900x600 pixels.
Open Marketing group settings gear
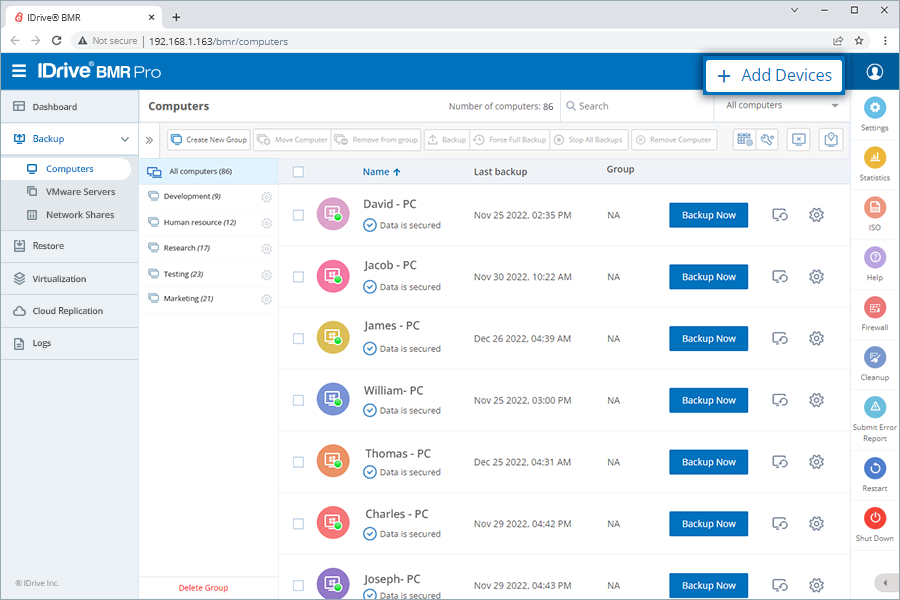(x=266, y=299)
